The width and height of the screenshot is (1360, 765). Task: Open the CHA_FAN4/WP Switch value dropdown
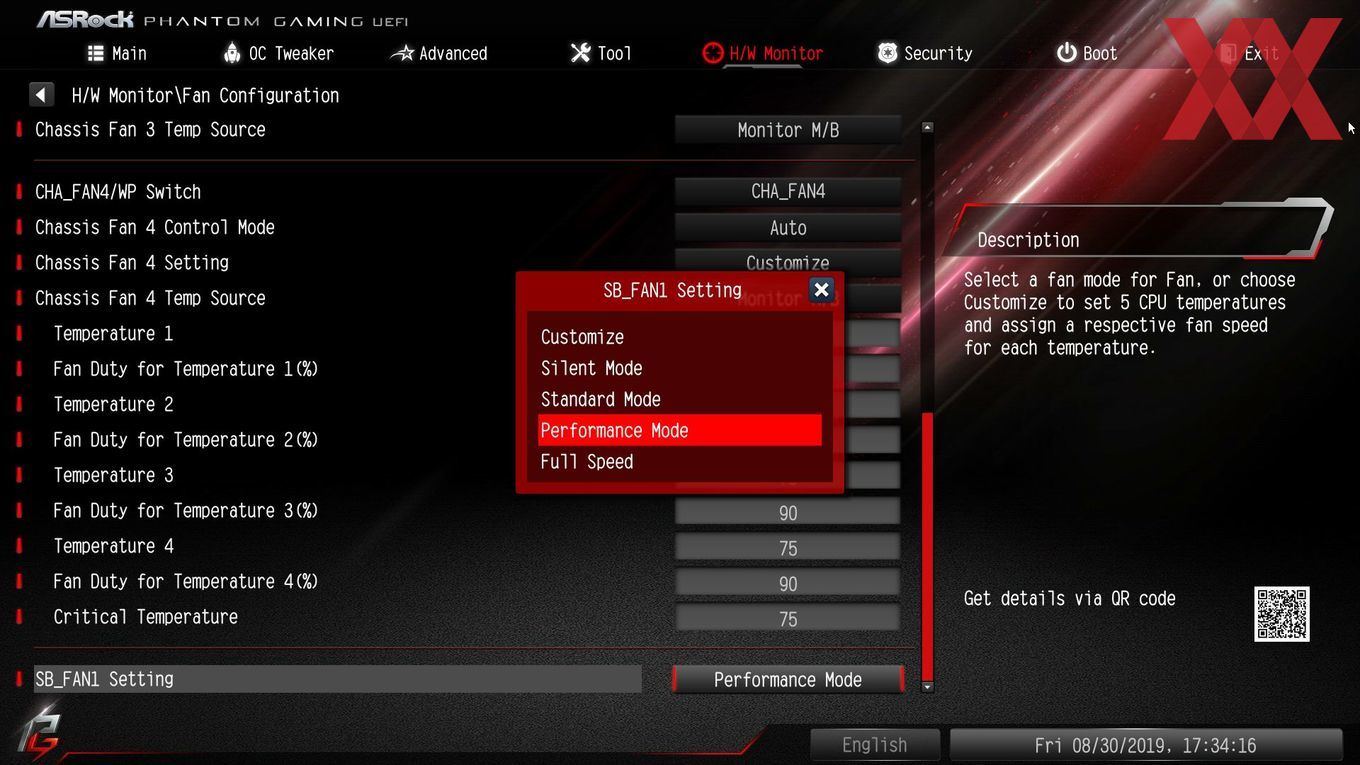[788, 192]
